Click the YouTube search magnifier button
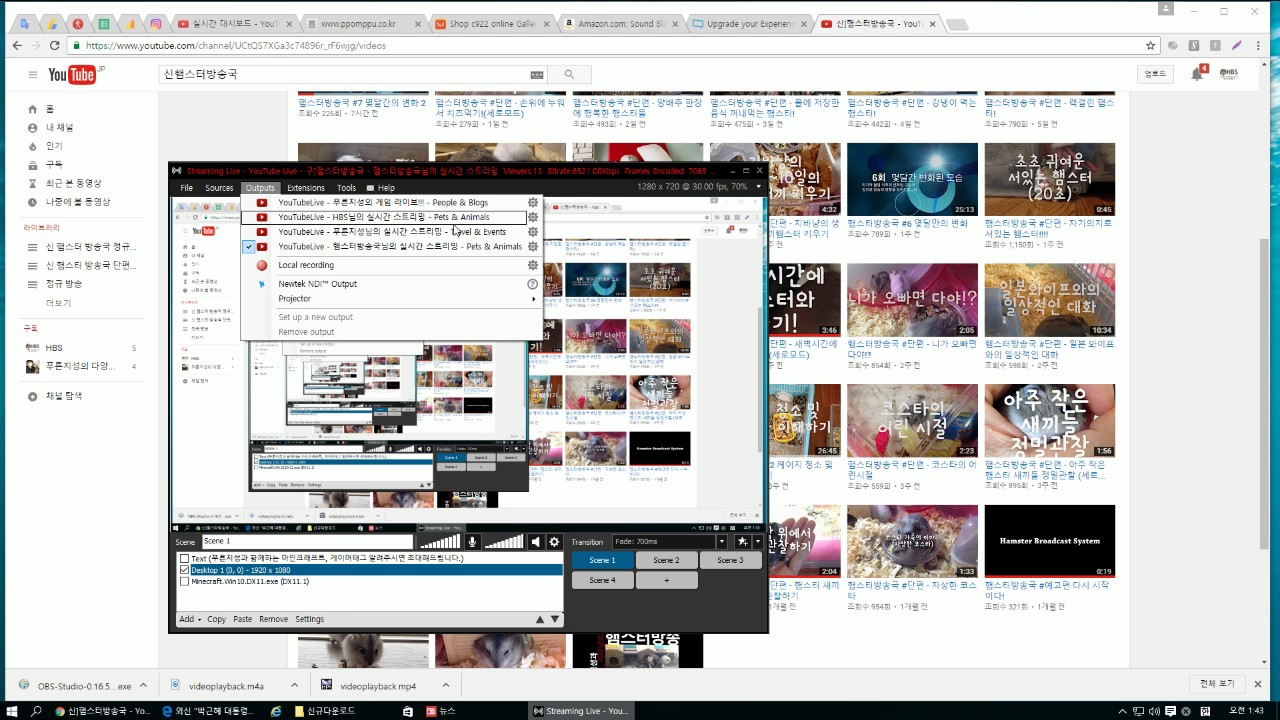 570,75
